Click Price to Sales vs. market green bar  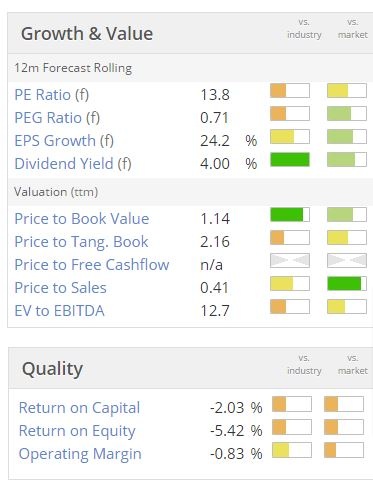coord(347,284)
